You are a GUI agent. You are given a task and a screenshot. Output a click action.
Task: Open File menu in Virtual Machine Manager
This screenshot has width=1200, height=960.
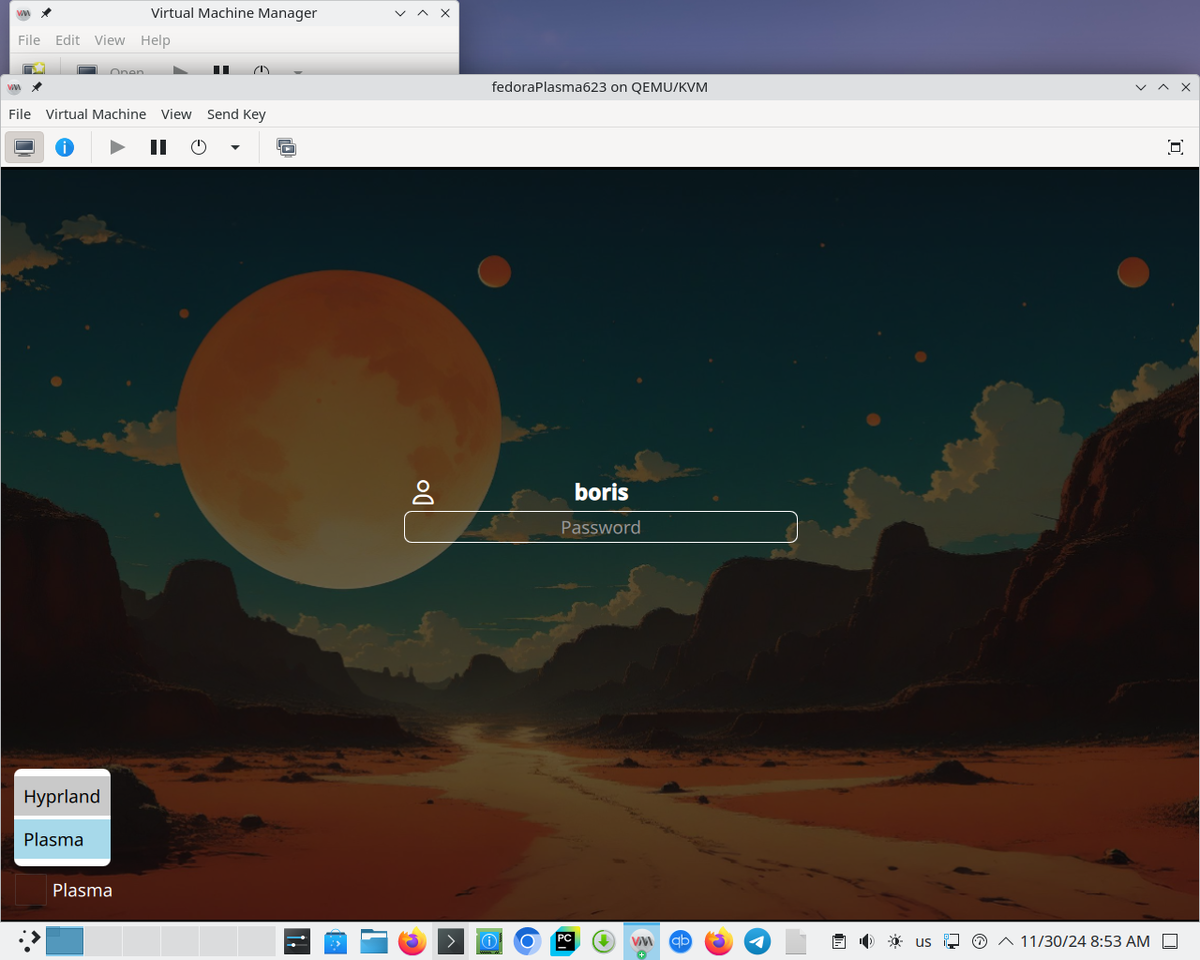(29, 40)
